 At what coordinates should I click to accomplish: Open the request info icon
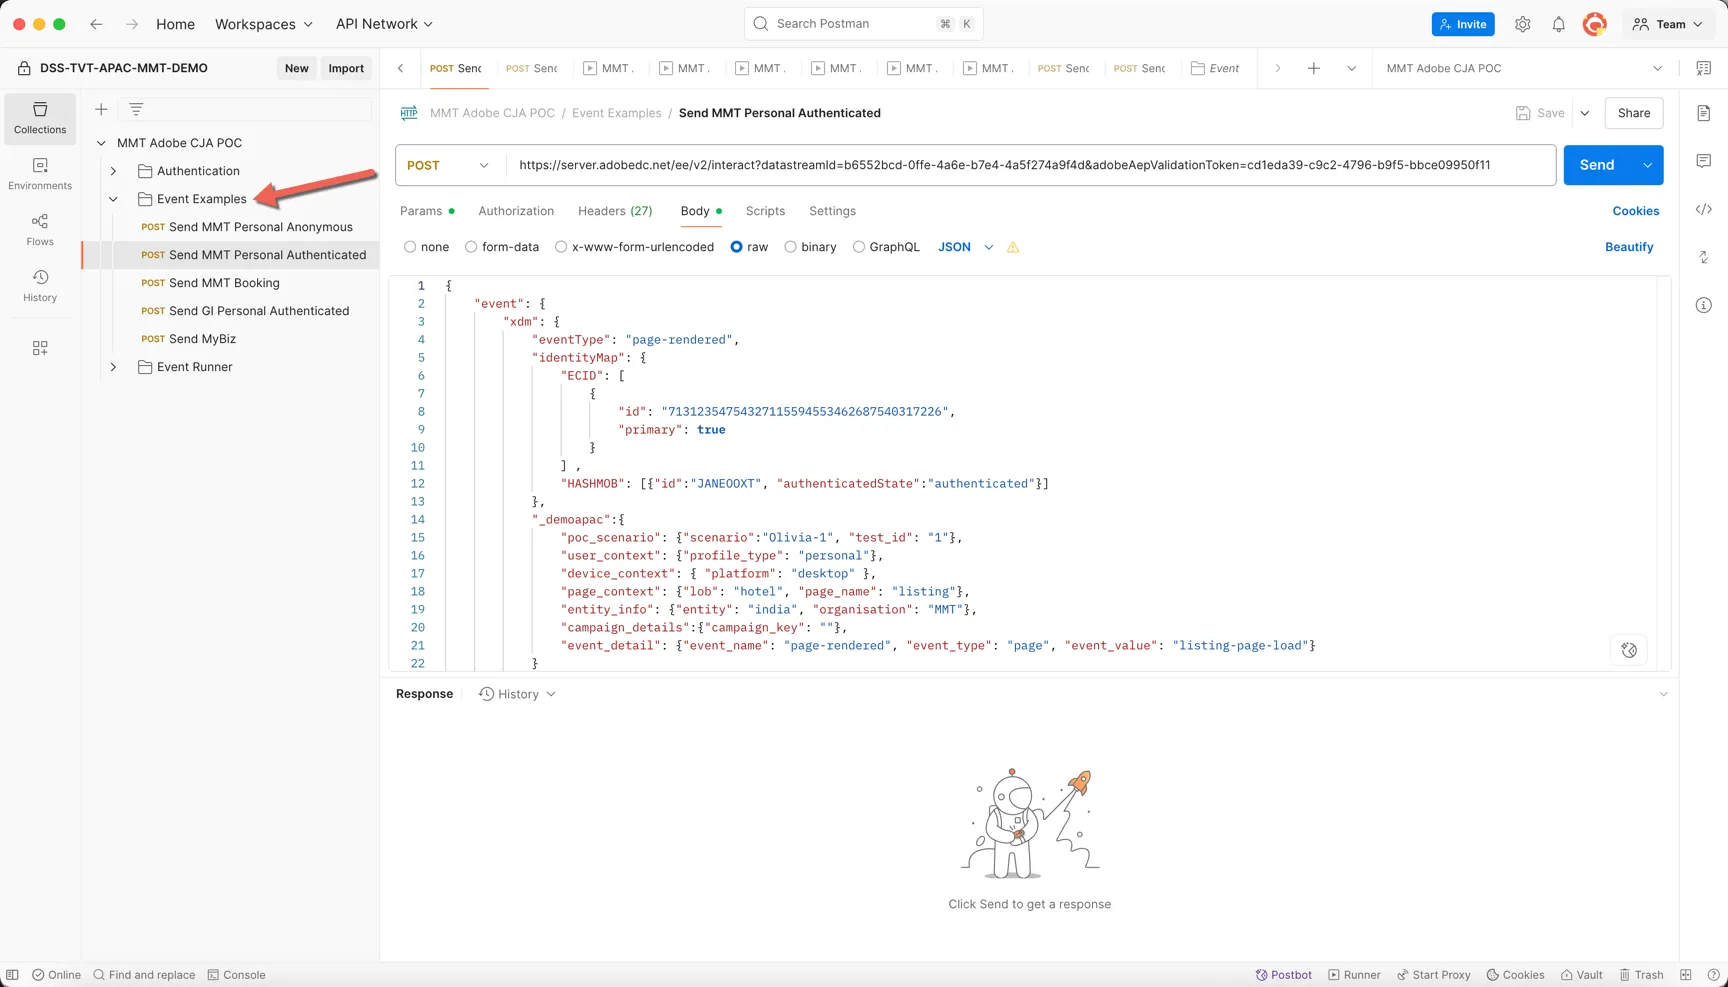pos(1704,305)
